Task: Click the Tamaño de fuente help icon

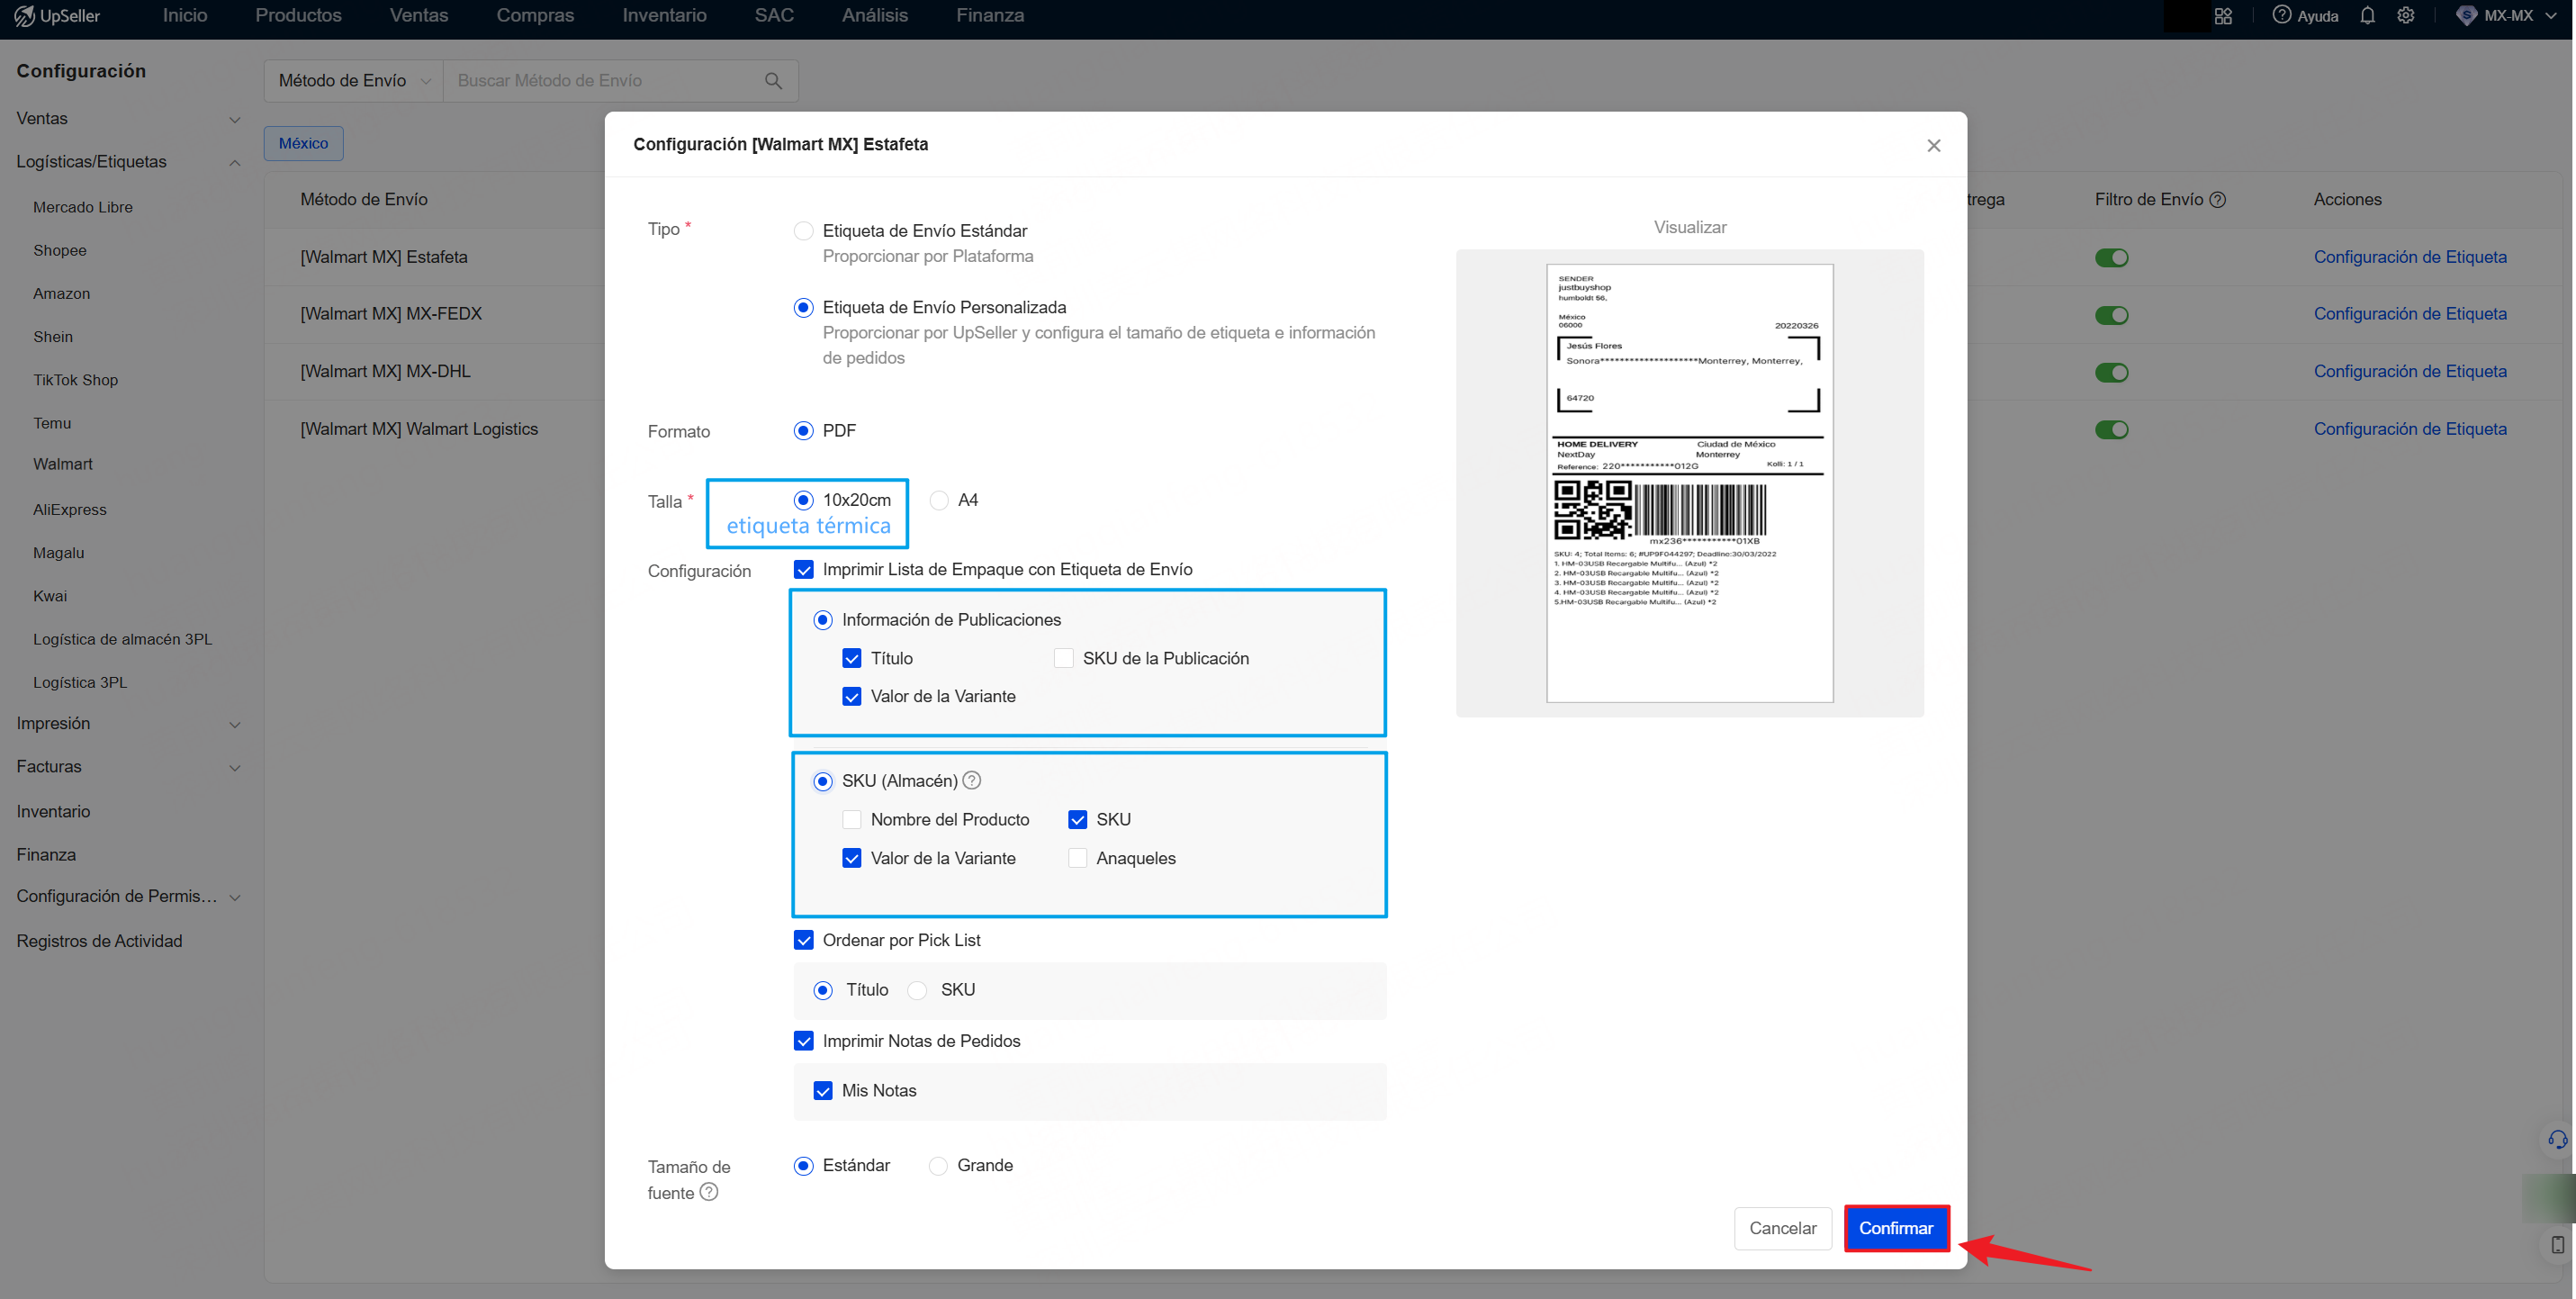Action: click(x=710, y=1192)
